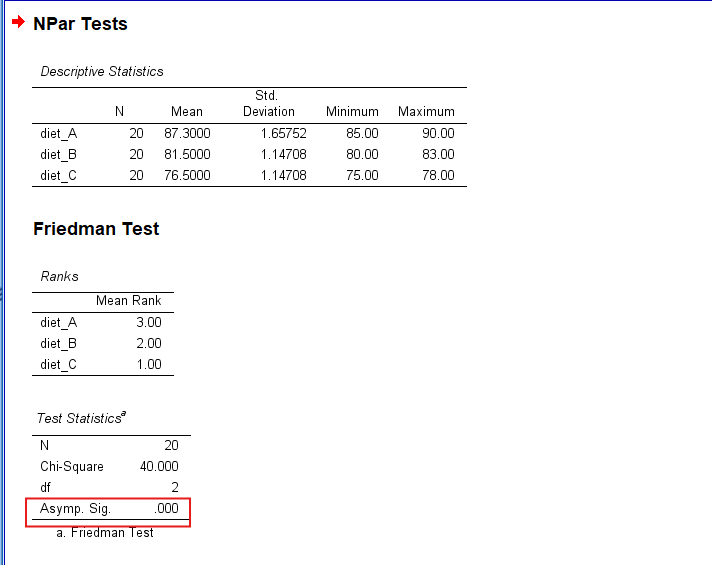Click the Mean Rank column header
This screenshot has width=712, height=565.
tap(128, 301)
